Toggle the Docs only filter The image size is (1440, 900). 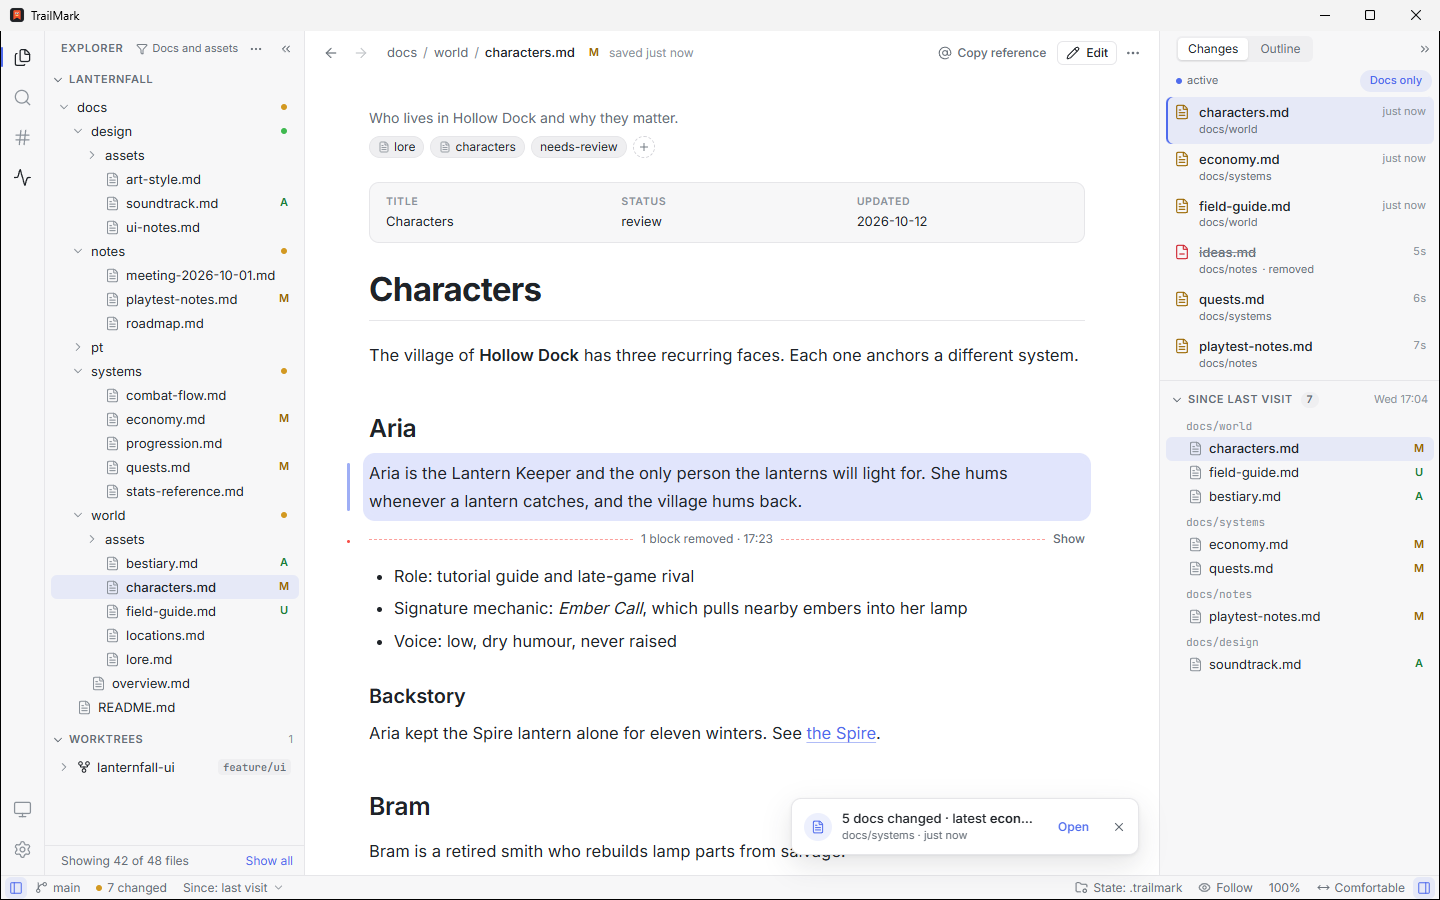(1395, 80)
